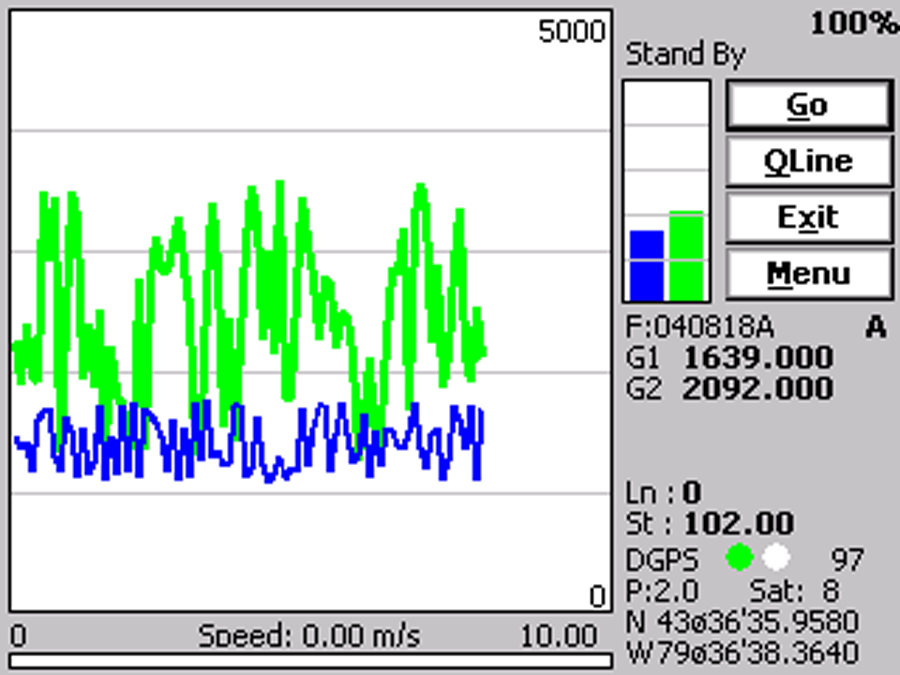Click the G2 value 2092.000
This screenshot has width=900, height=675.
pos(758,388)
